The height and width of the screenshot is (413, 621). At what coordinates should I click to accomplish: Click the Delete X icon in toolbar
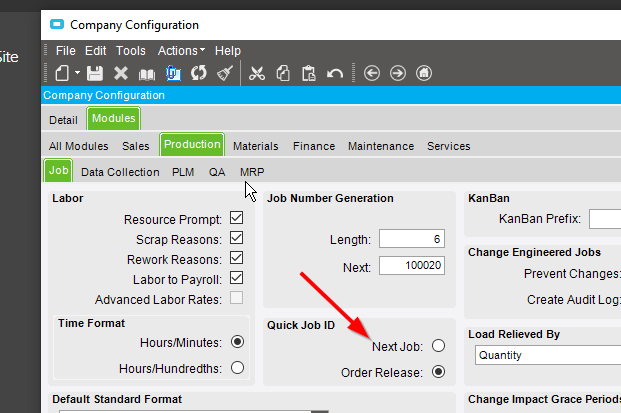click(121, 73)
